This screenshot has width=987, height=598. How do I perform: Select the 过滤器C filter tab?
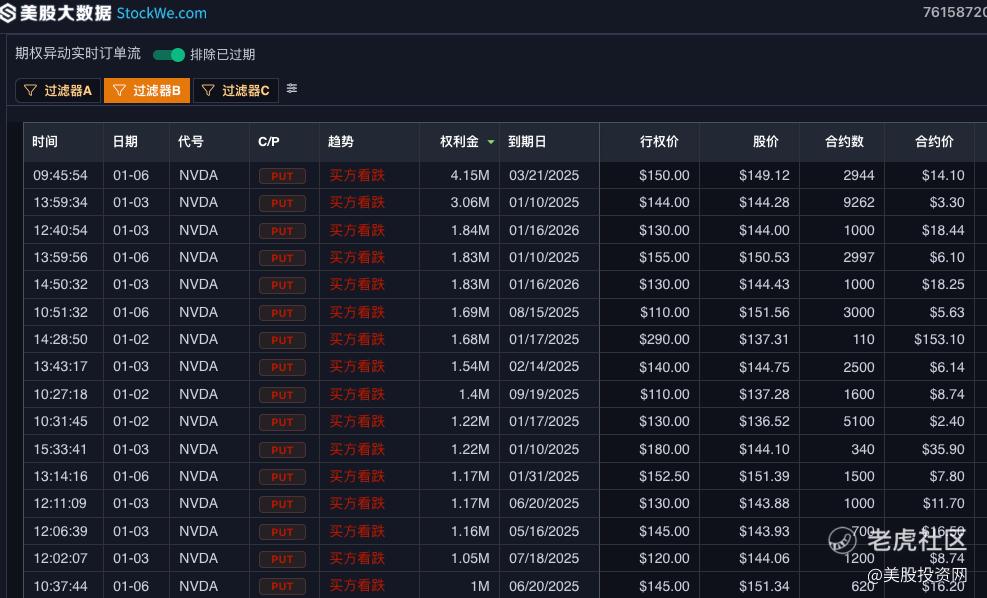pyautogui.click(x=236, y=91)
